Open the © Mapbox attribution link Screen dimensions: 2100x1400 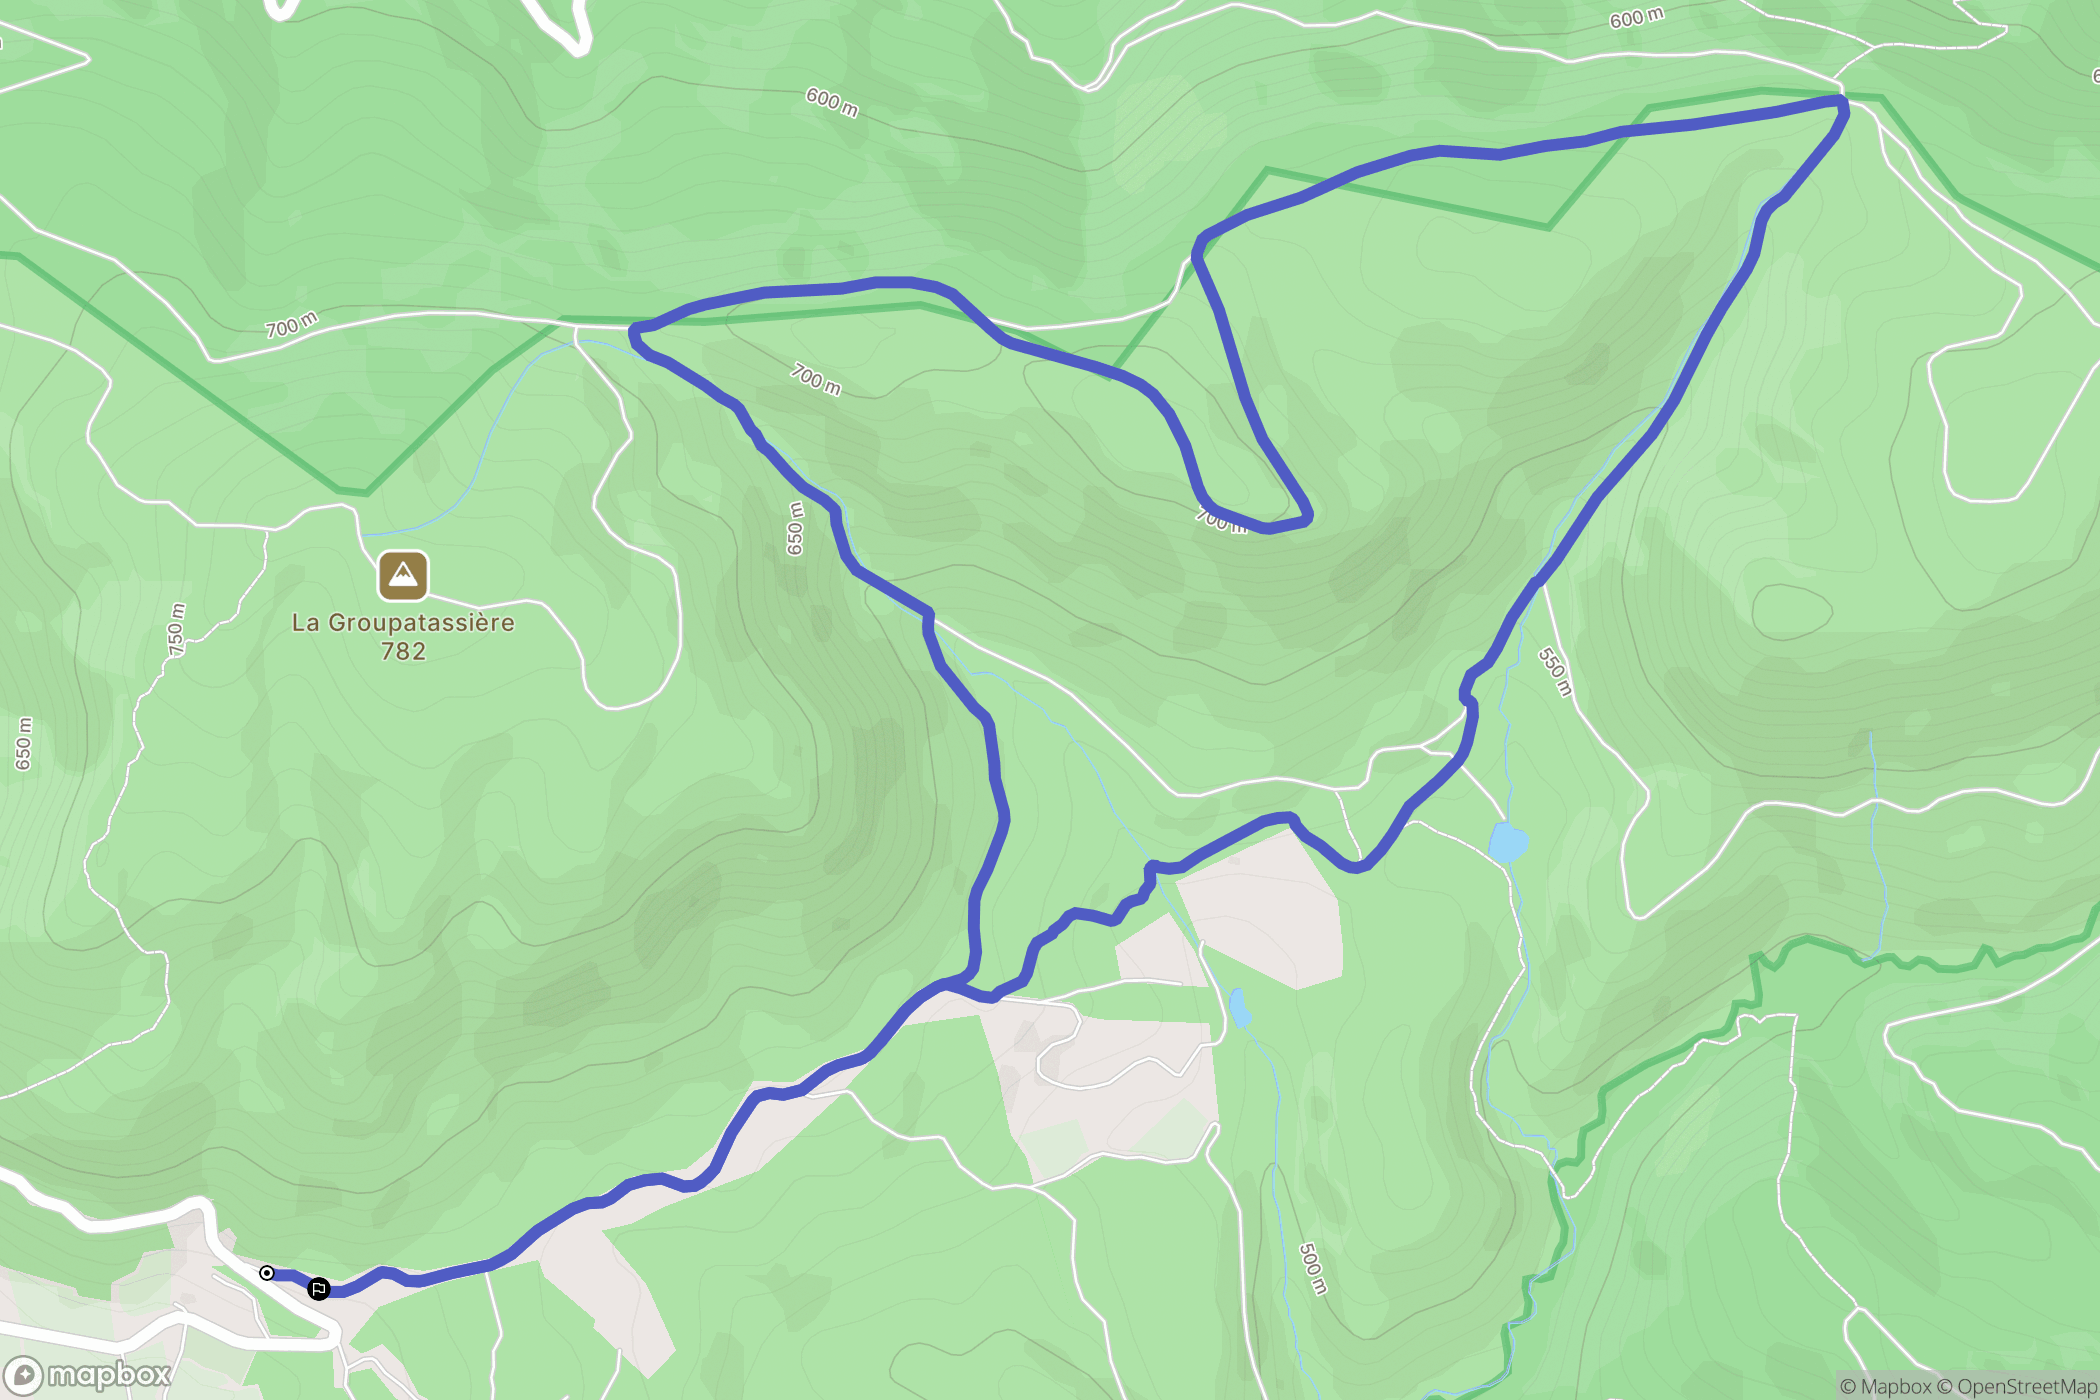point(1886,1386)
